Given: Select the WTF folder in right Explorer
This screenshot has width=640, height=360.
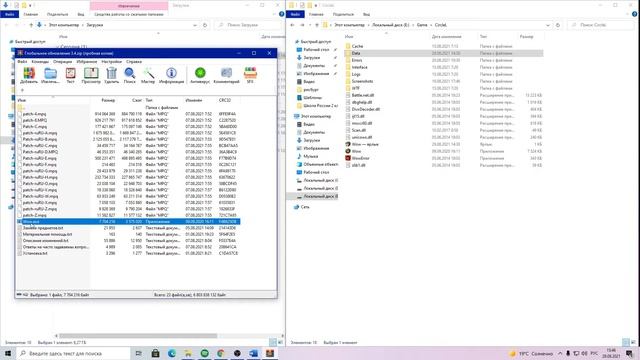Looking at the screenshot, I should point(356,88).
